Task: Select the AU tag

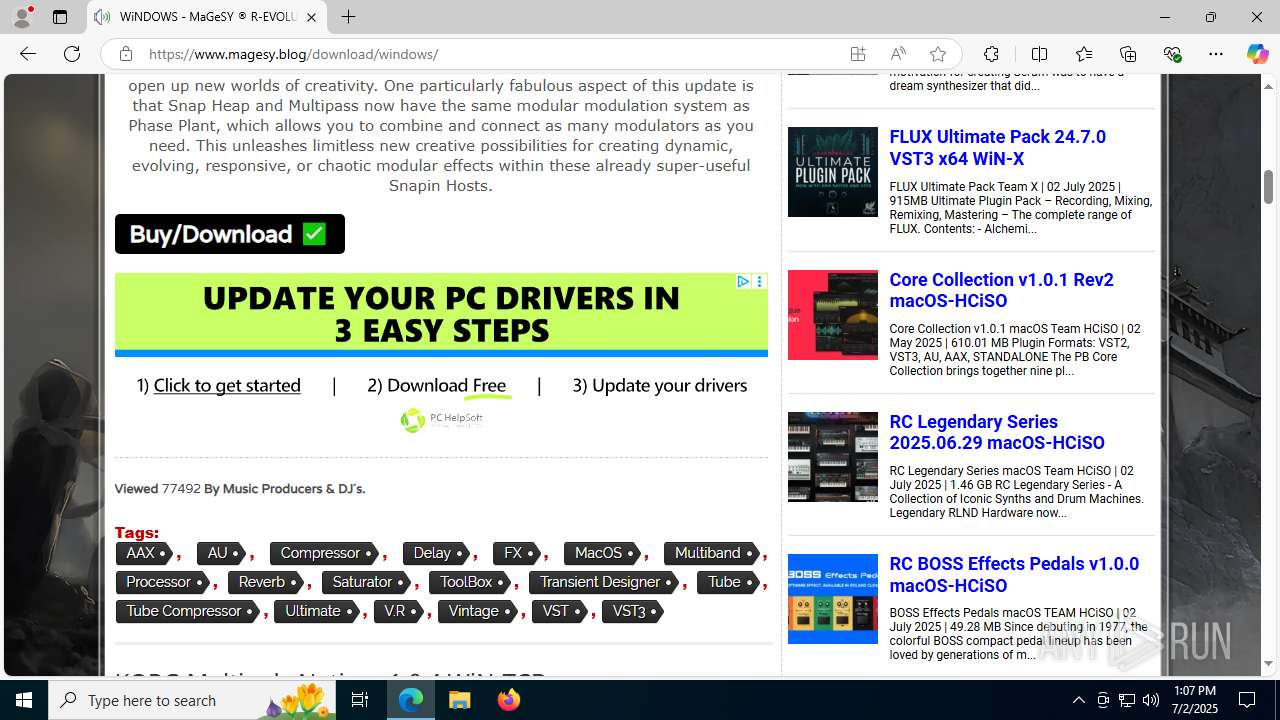Action: pyautogui.click(x=223, y=553)
